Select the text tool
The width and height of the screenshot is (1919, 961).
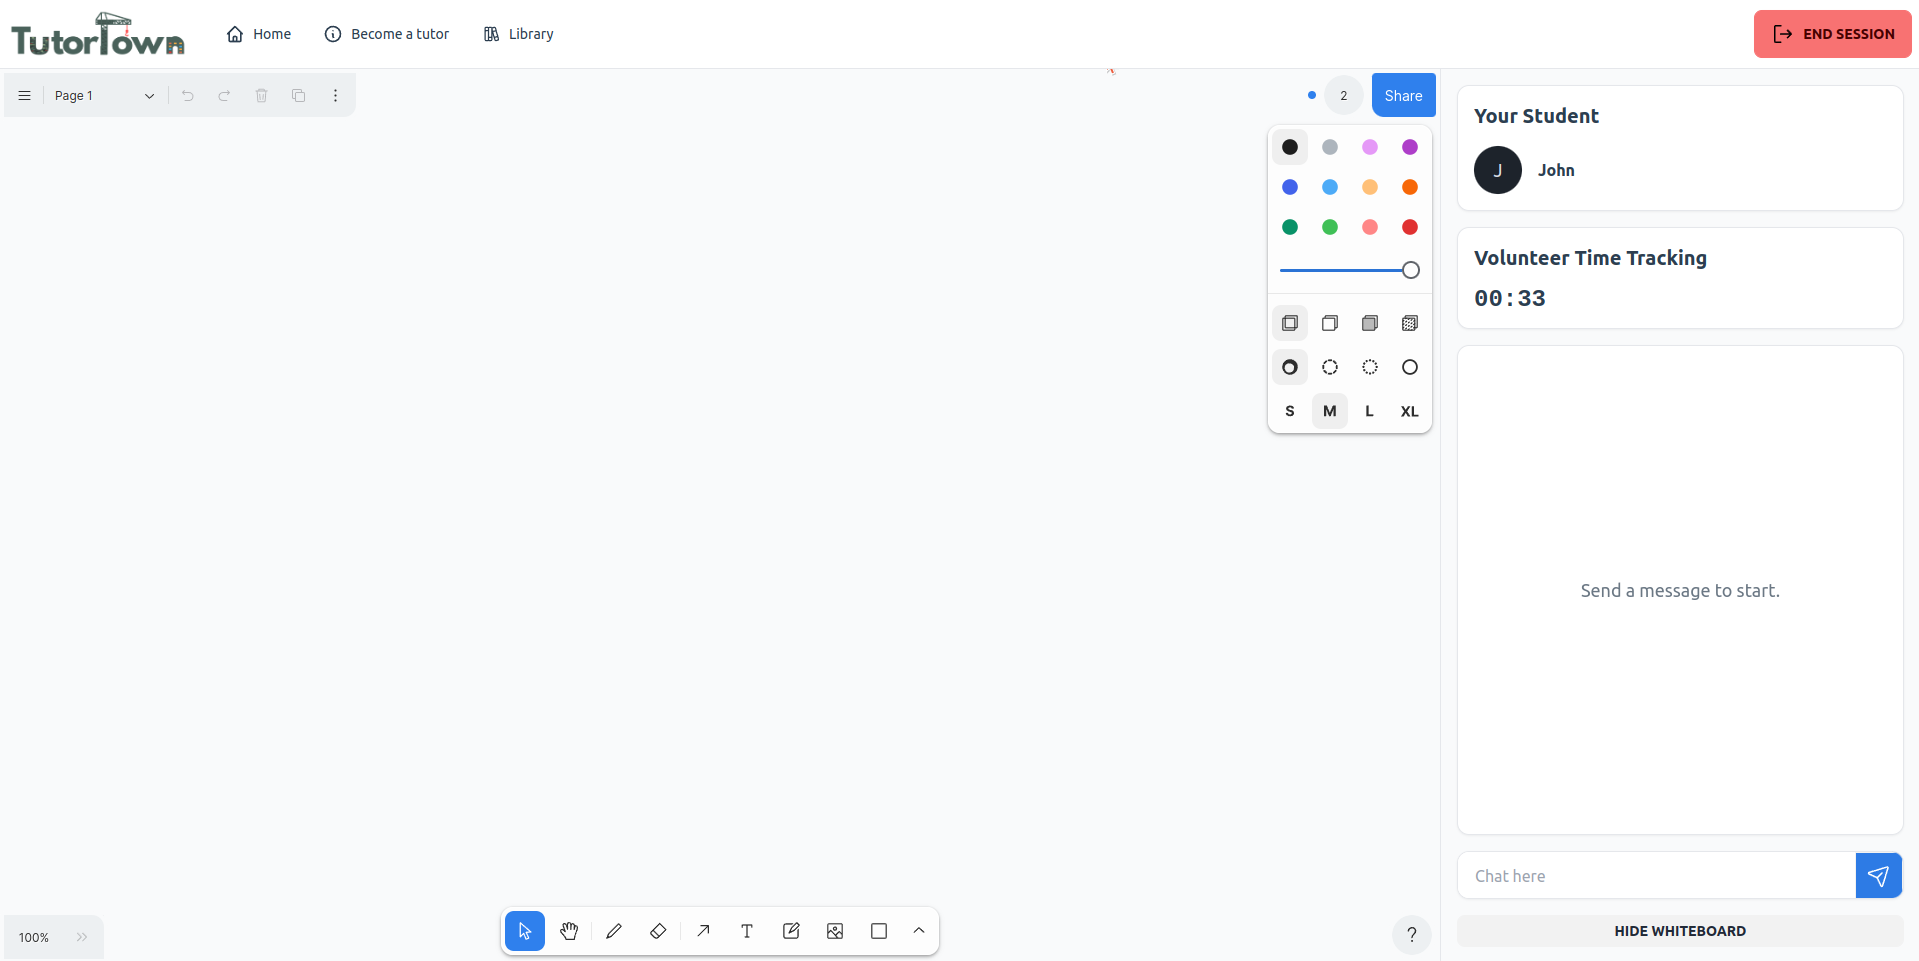tap(747, 931)
